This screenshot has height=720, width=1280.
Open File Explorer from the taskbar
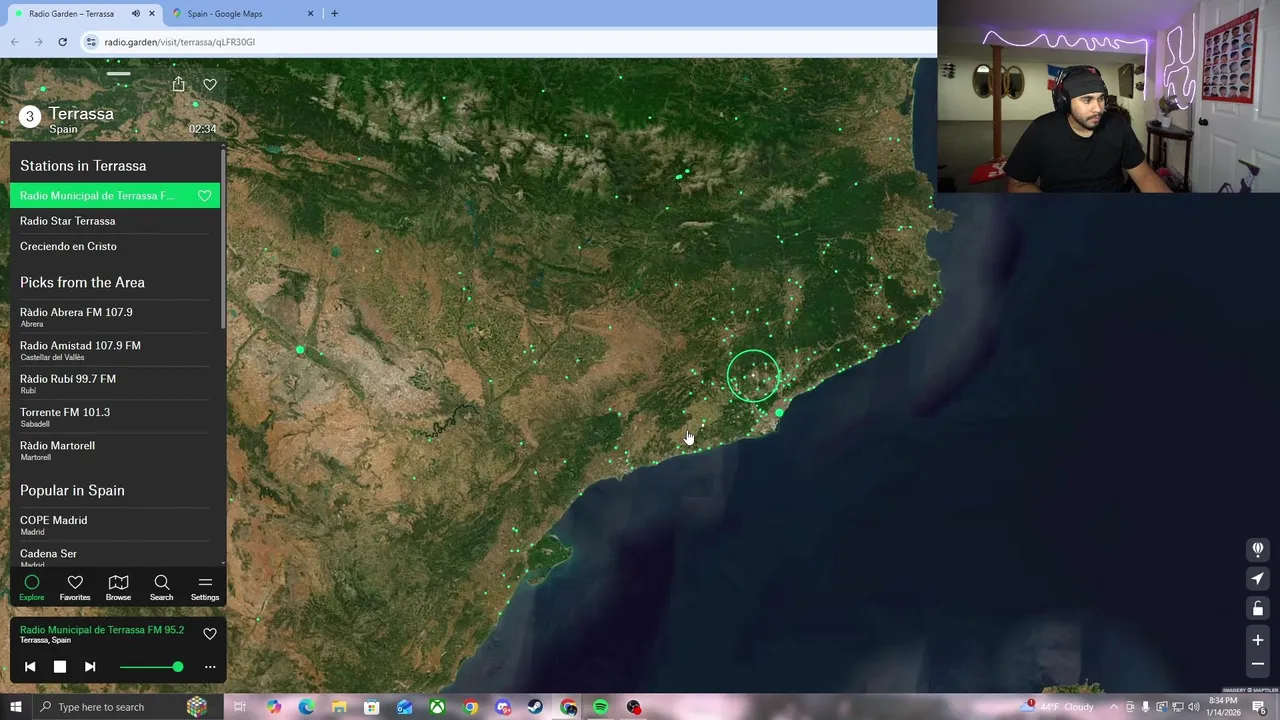click(339, 707)
